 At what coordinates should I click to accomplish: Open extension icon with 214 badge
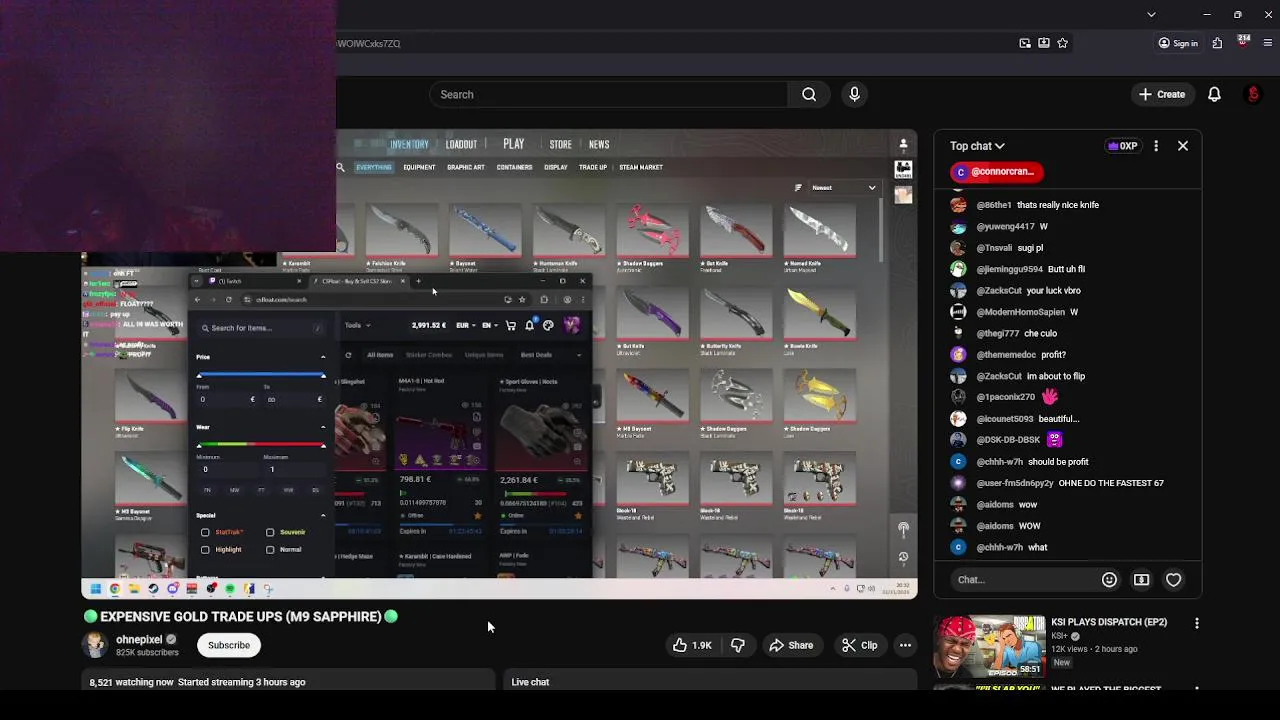1243,42
